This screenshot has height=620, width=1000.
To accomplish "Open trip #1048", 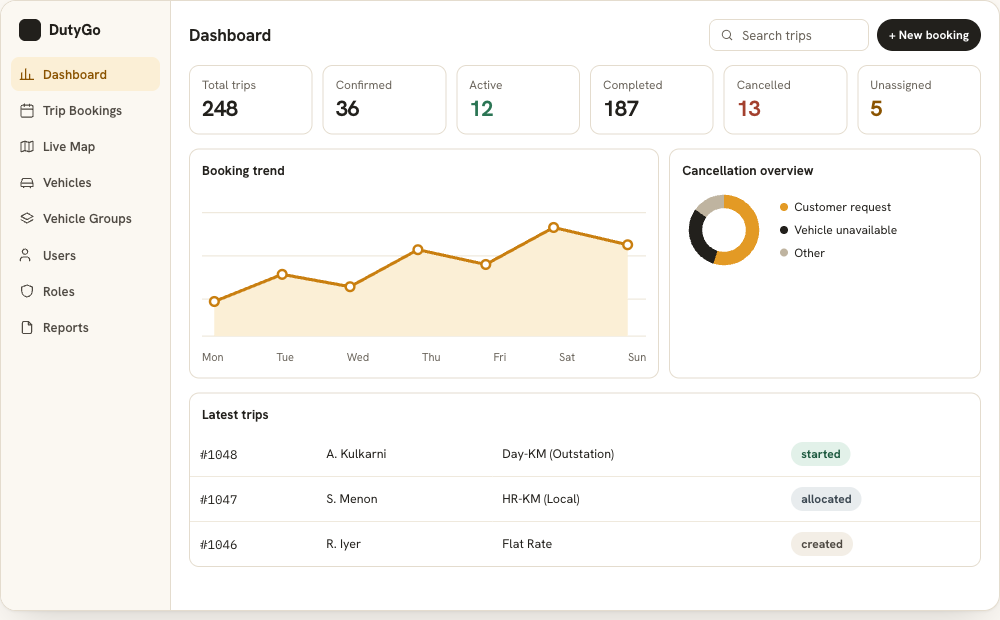I will [x=219, y=455].
